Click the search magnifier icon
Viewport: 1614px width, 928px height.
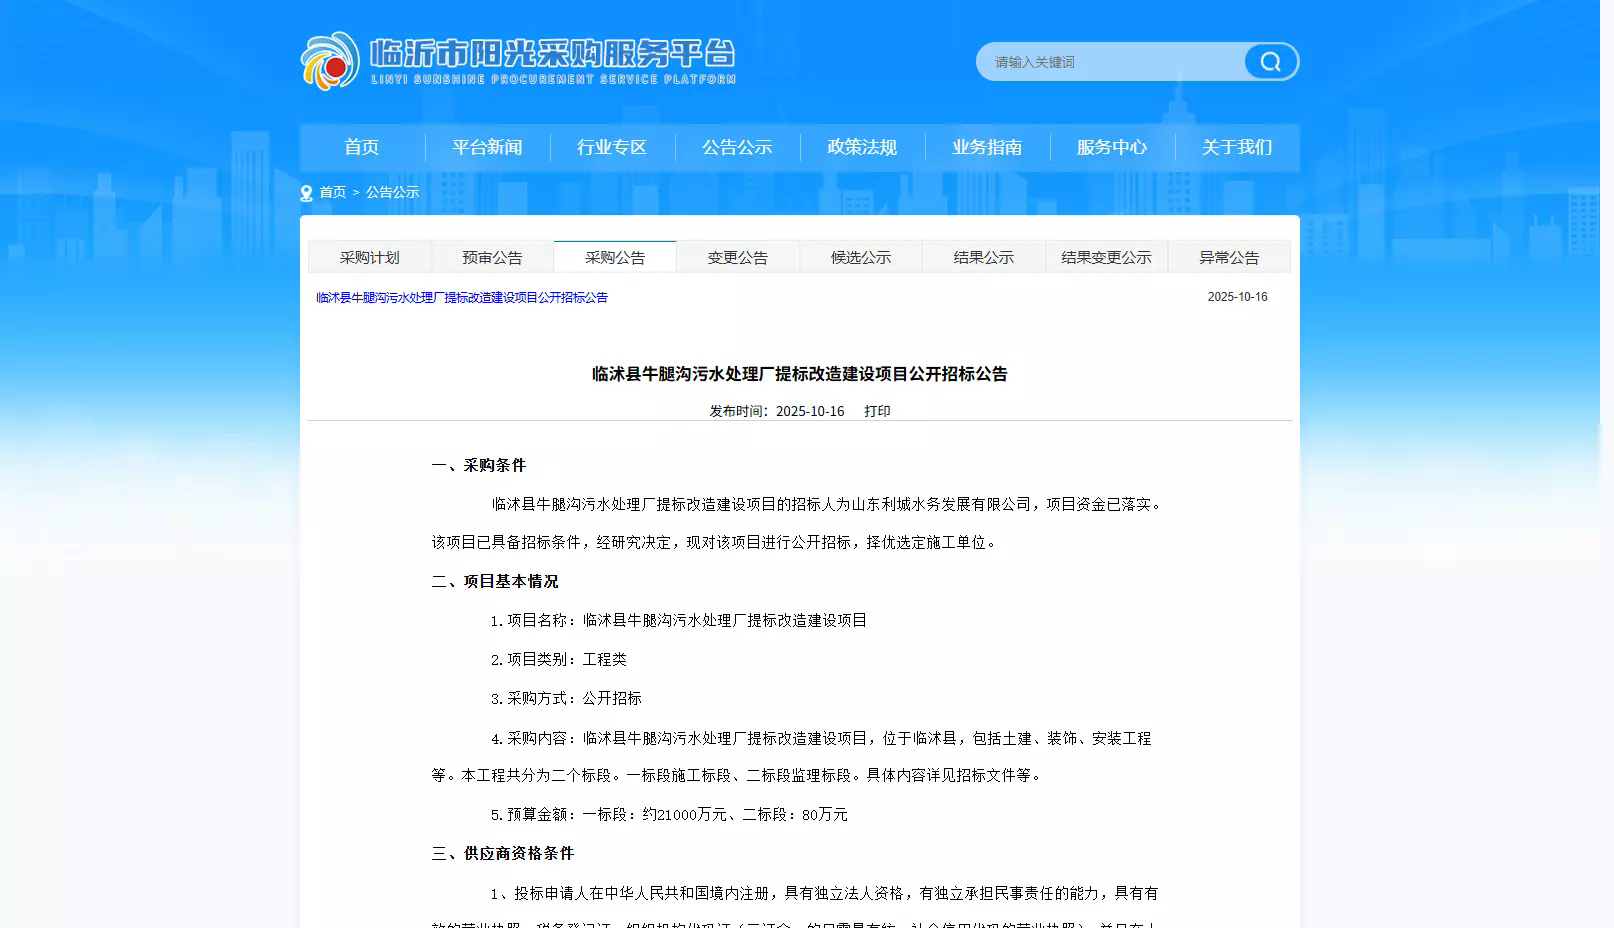pyautogui.click(x=1270, y=61)
